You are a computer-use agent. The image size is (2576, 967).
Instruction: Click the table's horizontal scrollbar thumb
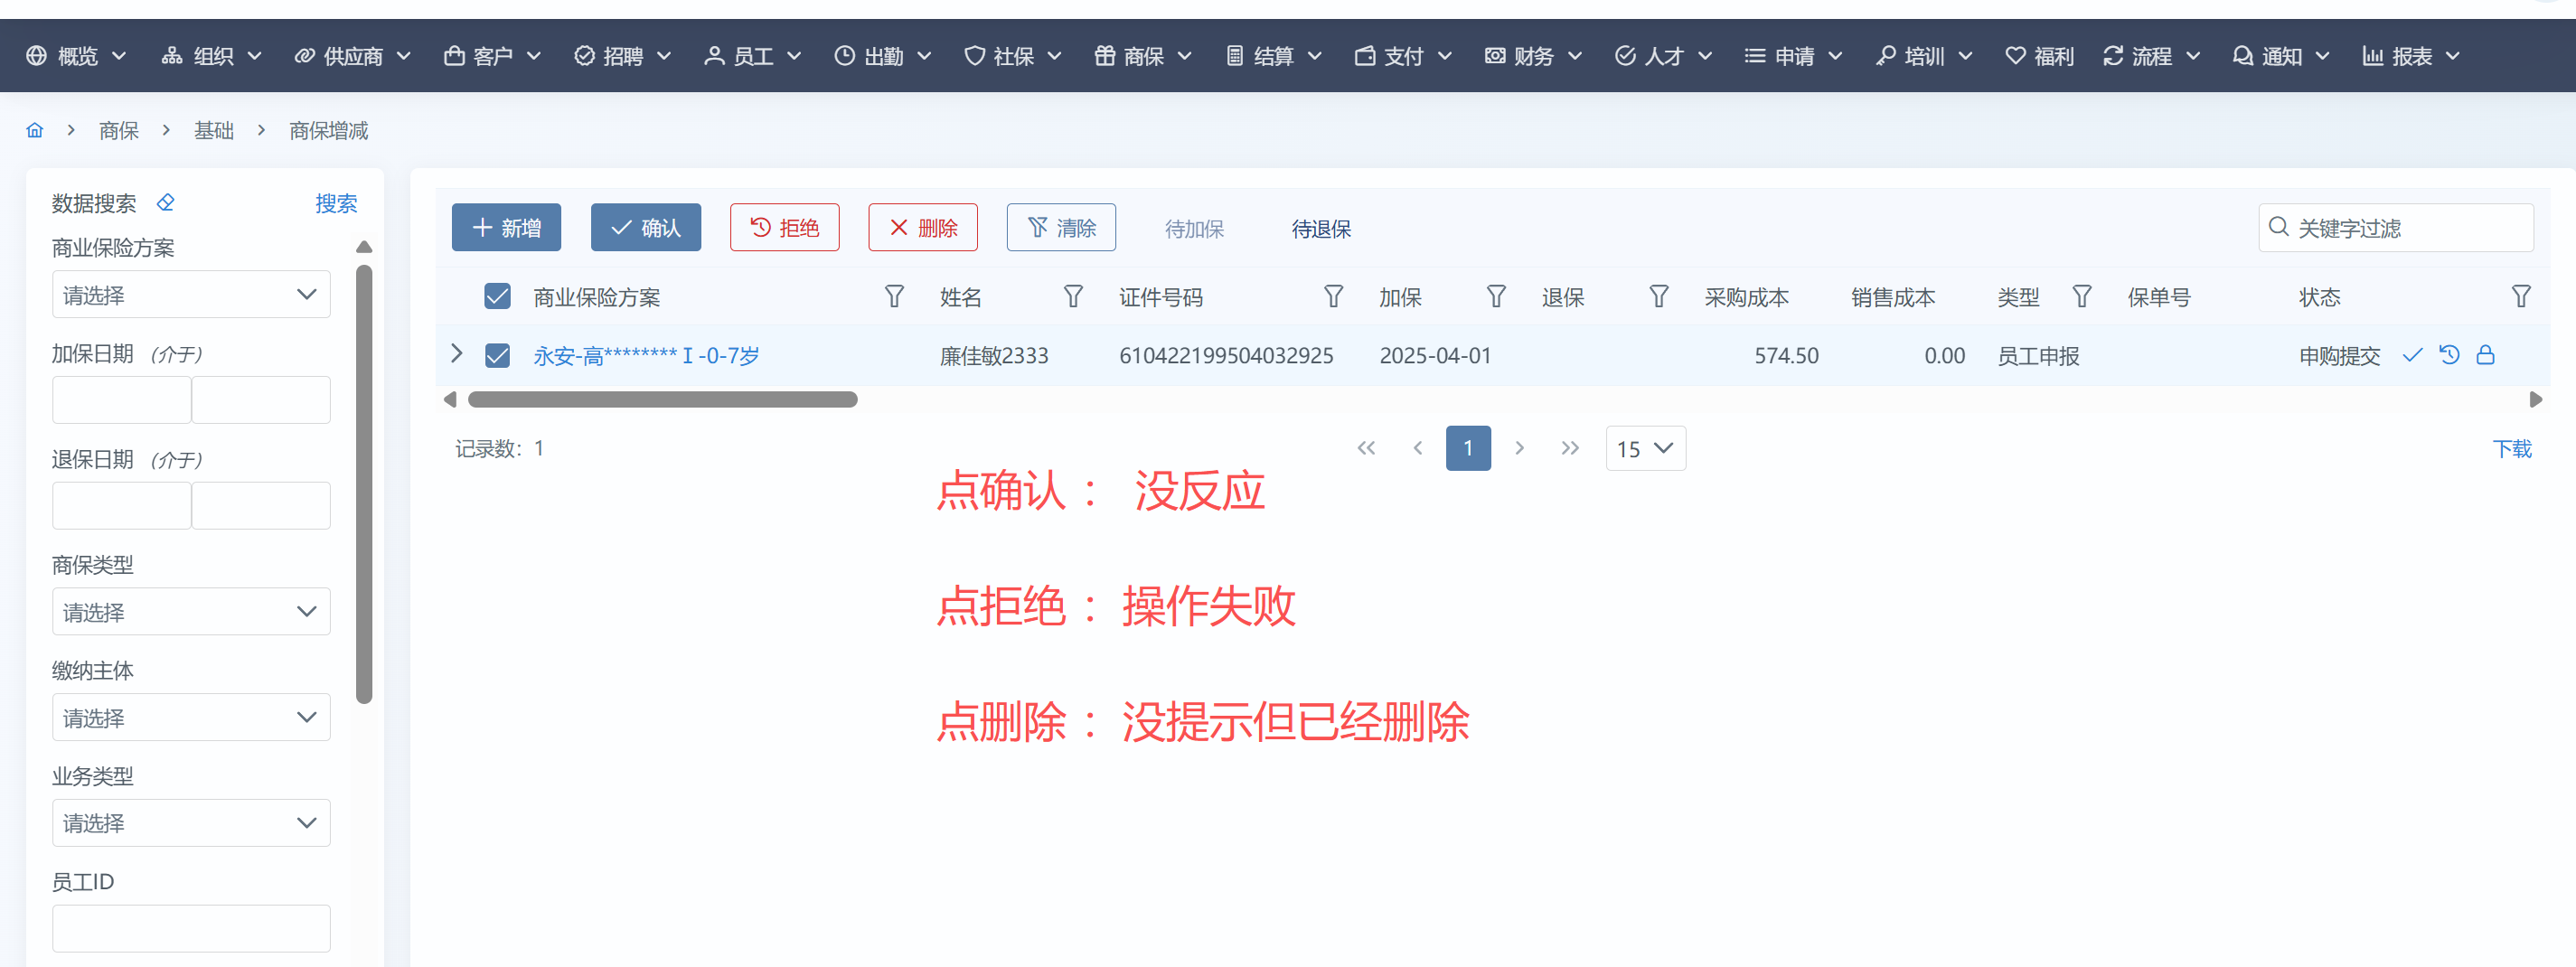coord(662,400)
